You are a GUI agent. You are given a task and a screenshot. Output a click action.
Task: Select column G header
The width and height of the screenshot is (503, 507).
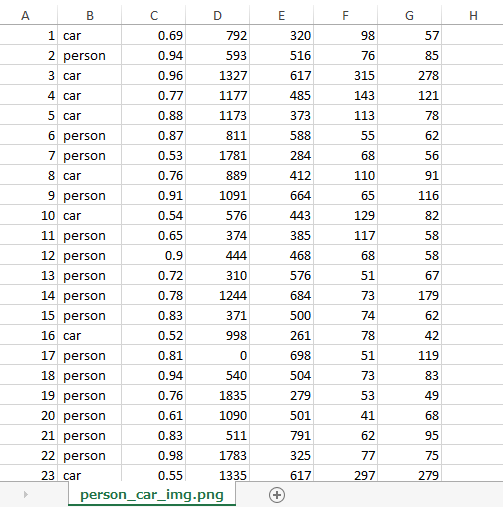409,15
